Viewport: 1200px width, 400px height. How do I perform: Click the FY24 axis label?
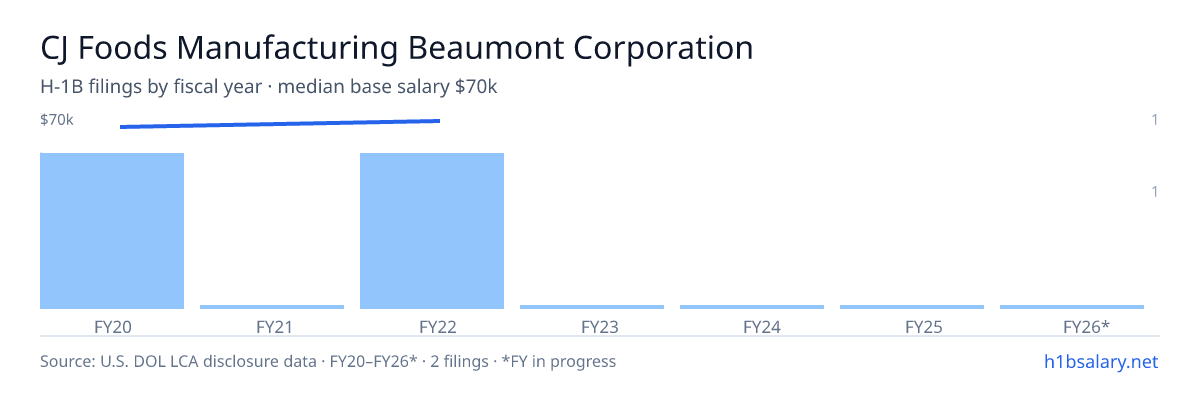click(752, 326)
